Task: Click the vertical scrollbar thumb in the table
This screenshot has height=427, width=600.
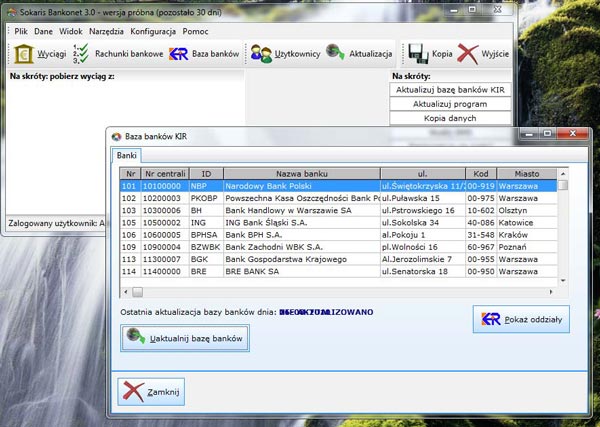Action: pos(563,185)
